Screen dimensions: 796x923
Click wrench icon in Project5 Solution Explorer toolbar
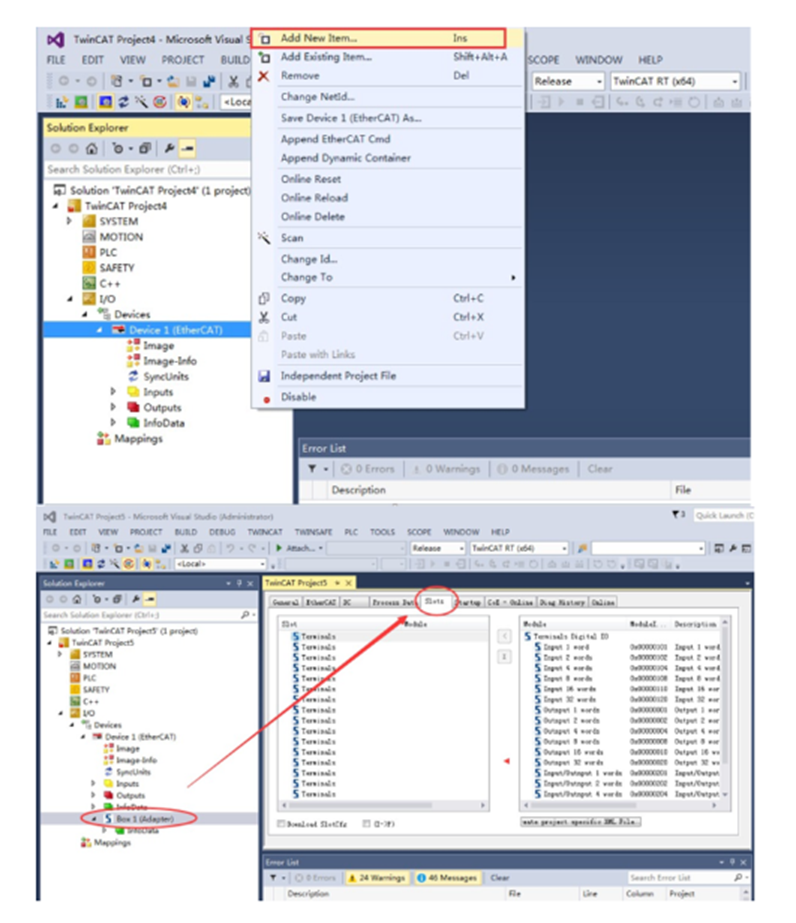click(136, 599)
